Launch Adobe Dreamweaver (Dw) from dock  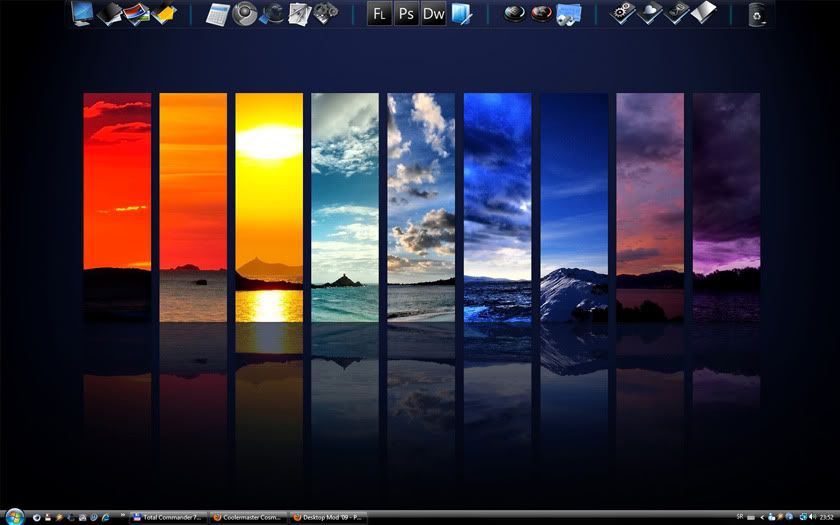433,14
